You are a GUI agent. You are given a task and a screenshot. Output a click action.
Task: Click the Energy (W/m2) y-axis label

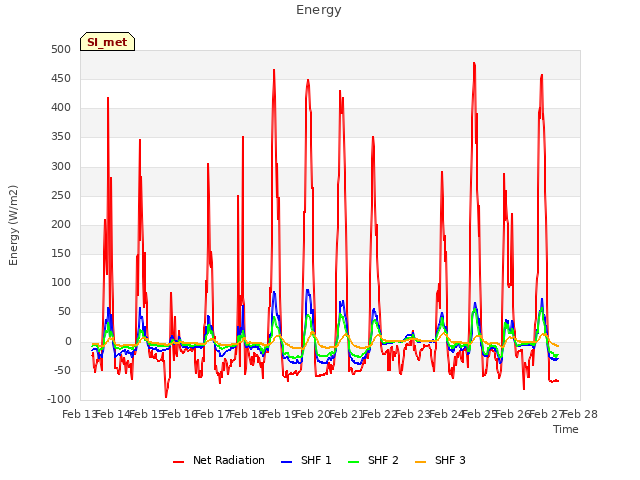[x=13, y=225]
